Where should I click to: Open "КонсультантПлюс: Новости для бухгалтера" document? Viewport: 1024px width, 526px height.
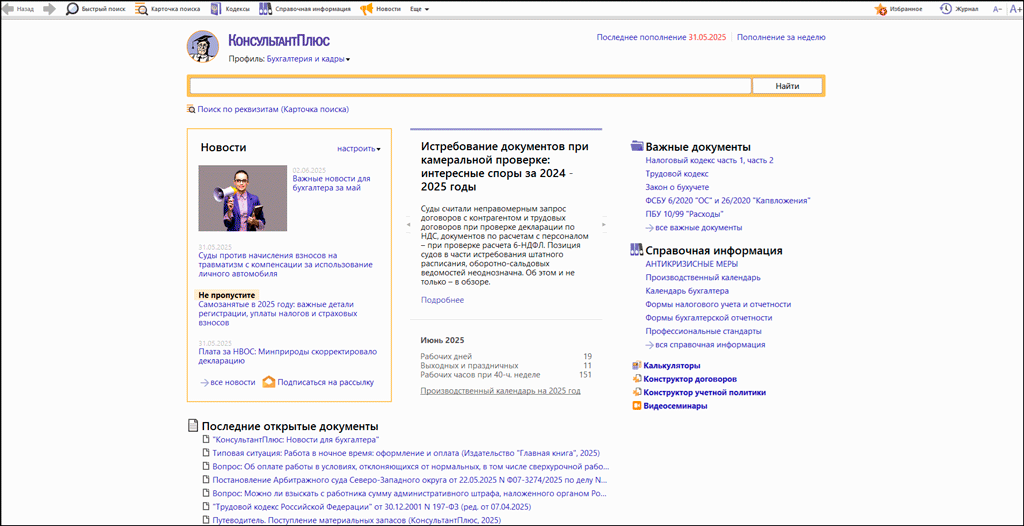[296, 440]
